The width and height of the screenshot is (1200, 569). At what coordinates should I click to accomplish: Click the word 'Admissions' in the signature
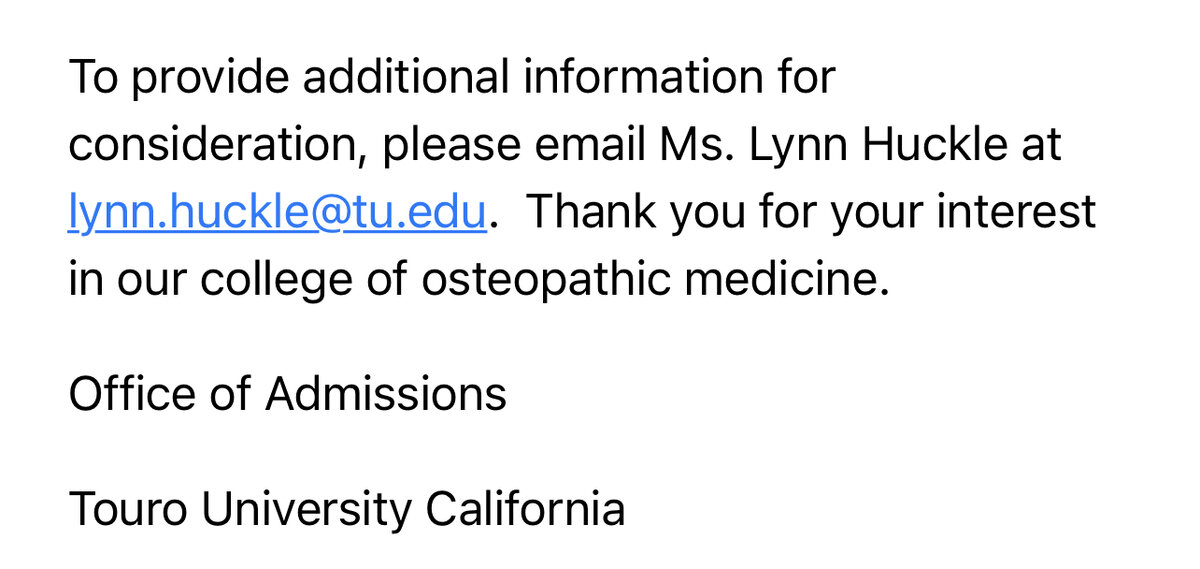385,393
